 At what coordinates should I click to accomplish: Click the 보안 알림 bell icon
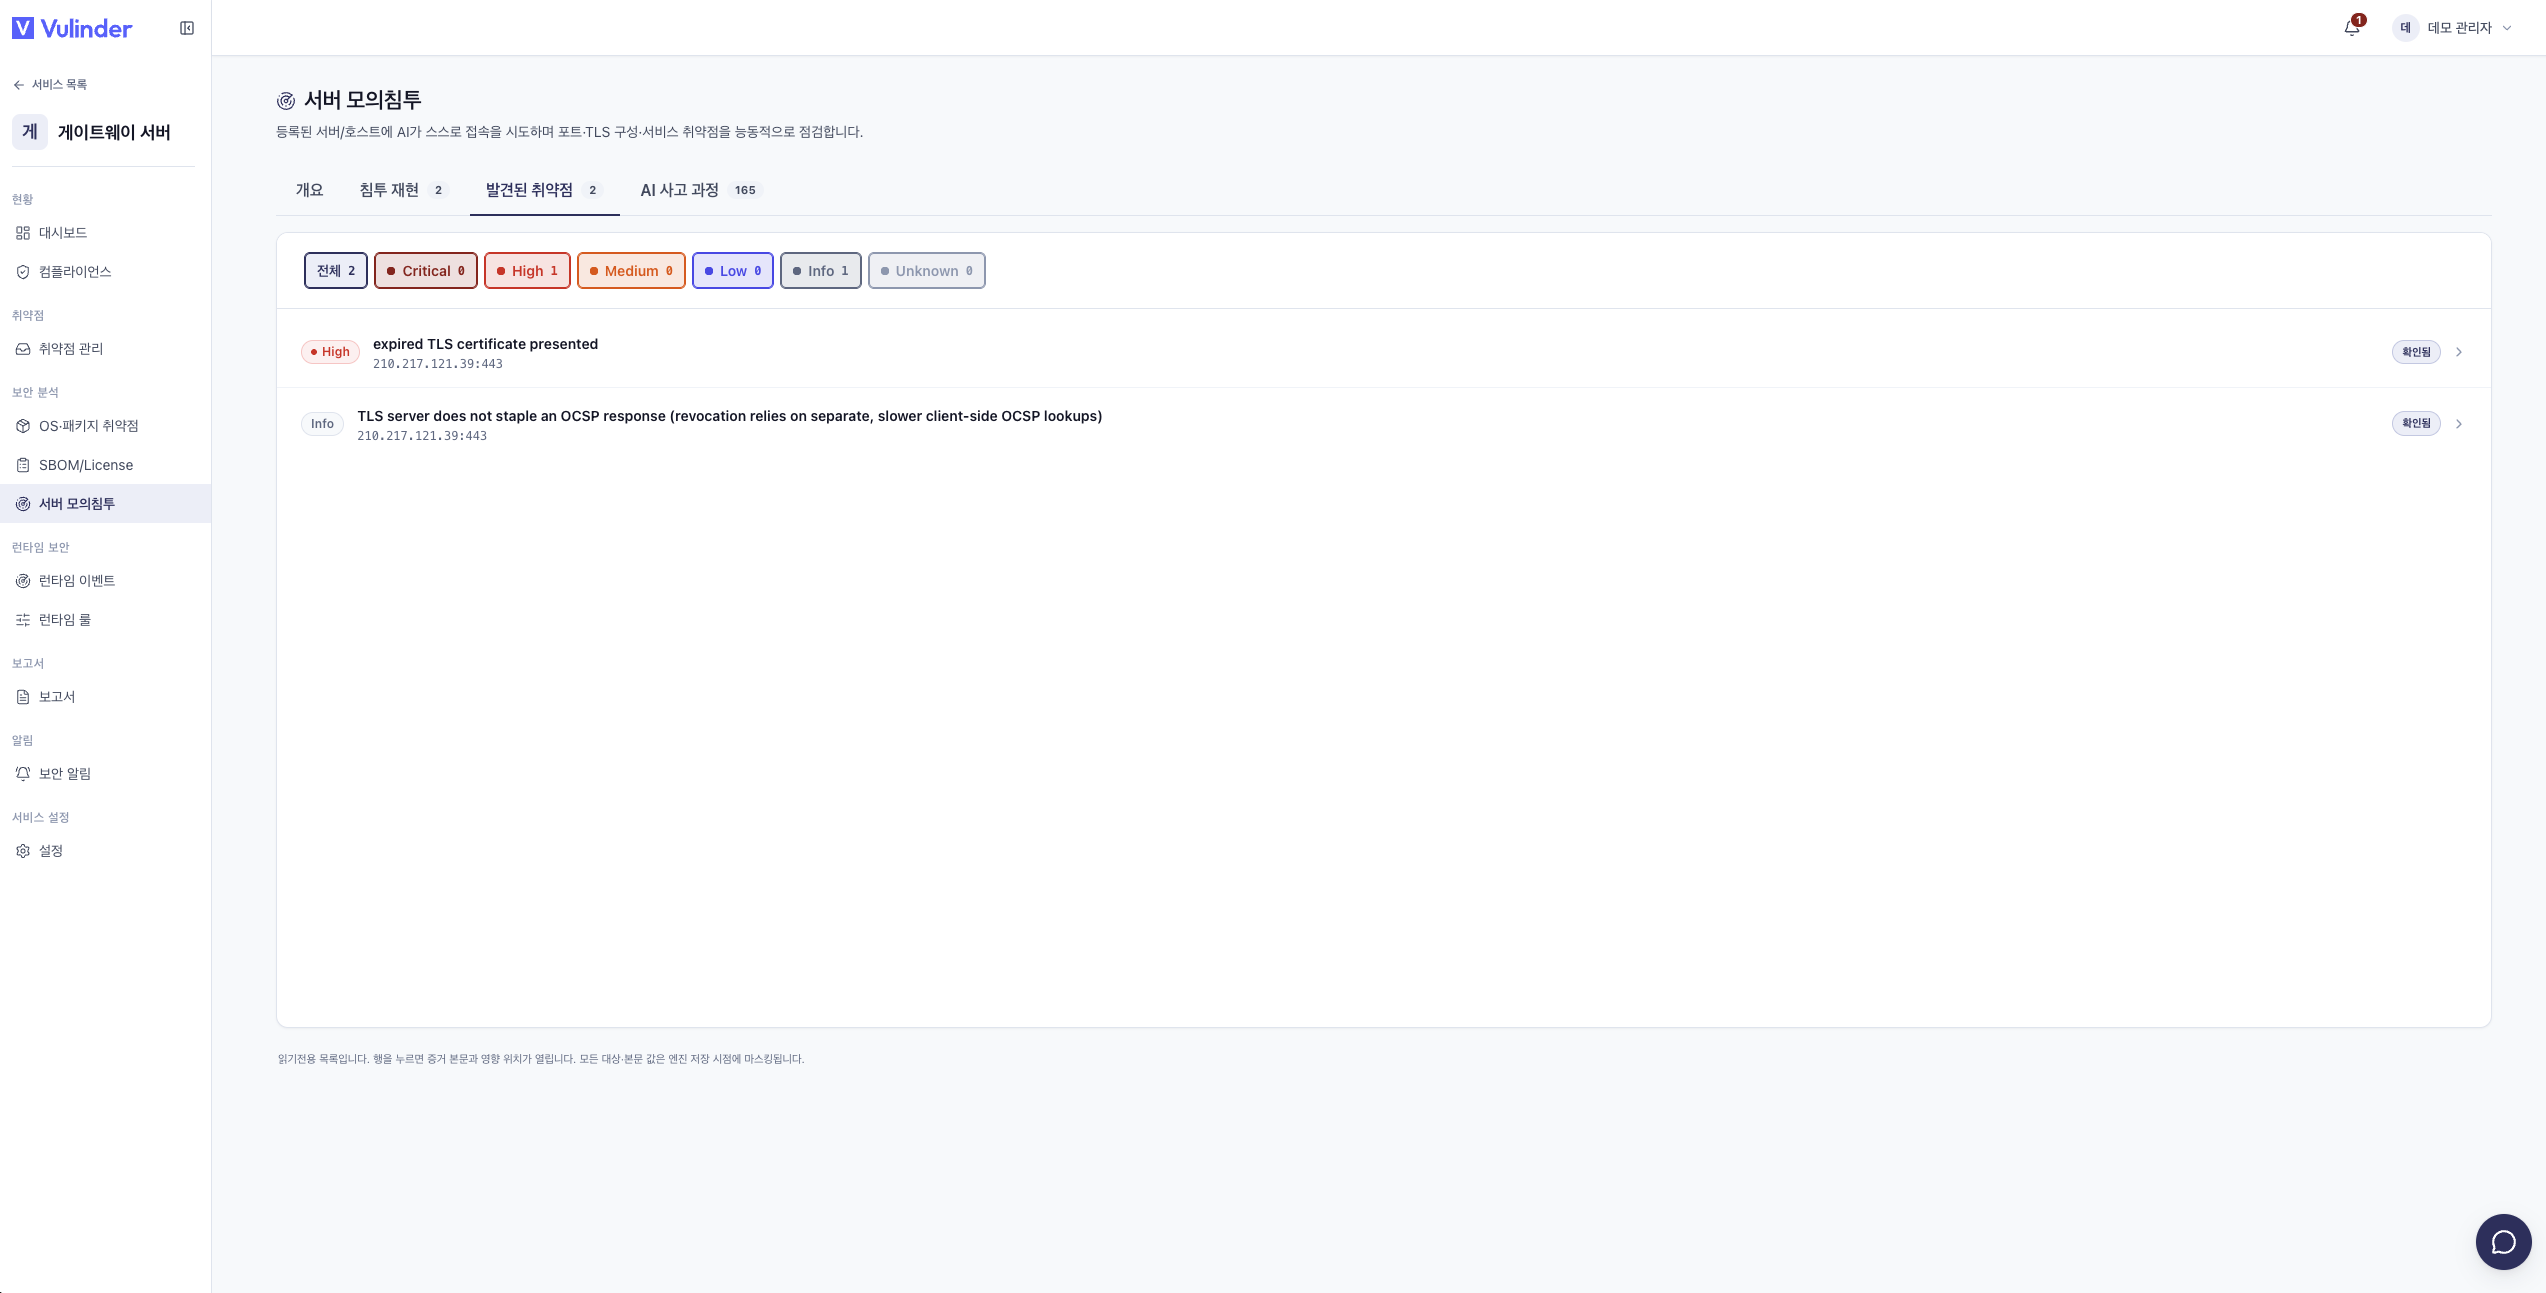point(23,774)
